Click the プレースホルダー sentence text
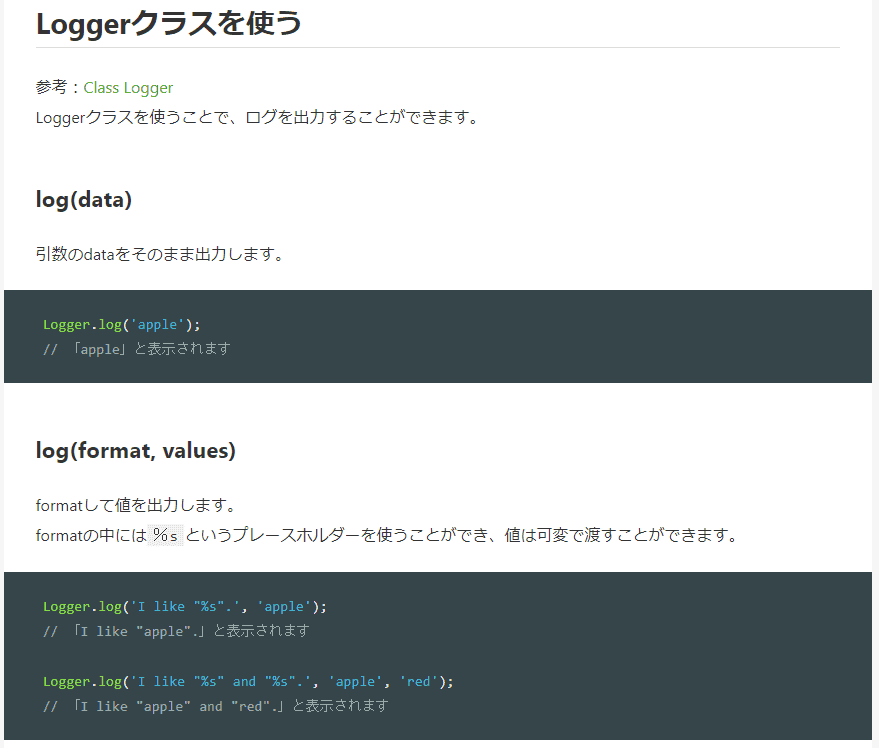This screenshot has height=748, width=879. point(462,535)
